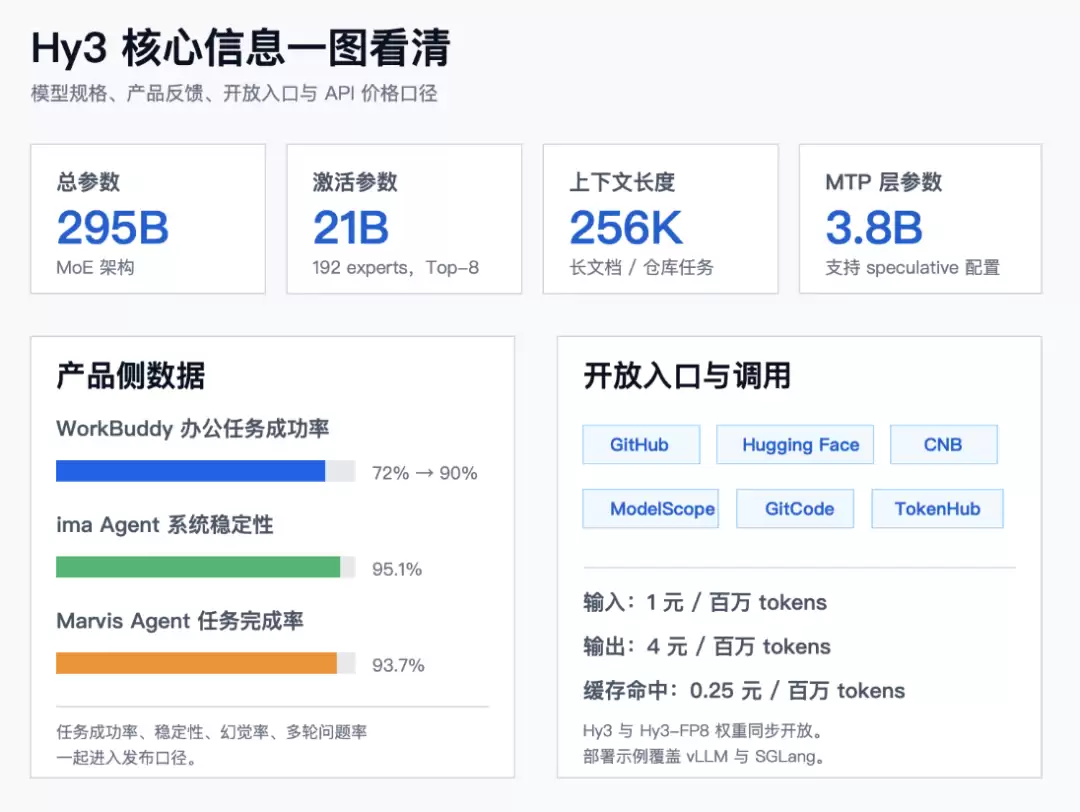Click the text '192 experts，Top-8'

pyautogui.click(x=395, y=267)
